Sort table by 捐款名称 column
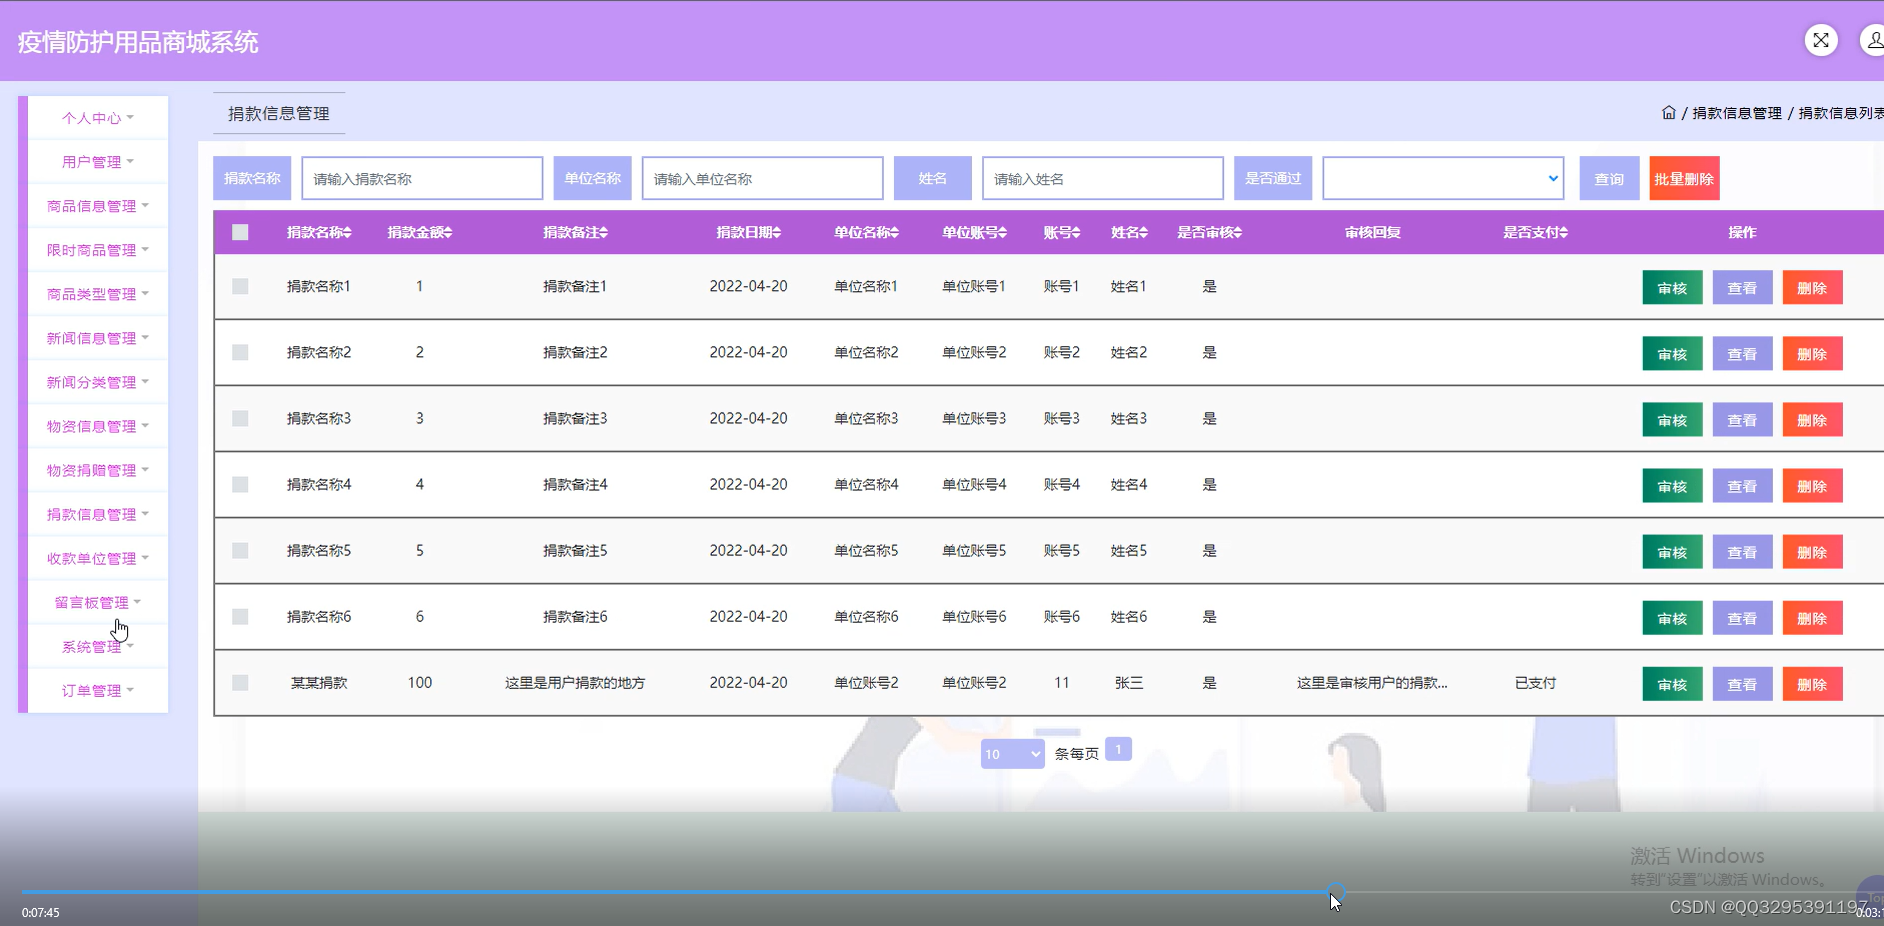This screenshot has width=1884, height=926. pyautogui.click(x=319, y=232)
